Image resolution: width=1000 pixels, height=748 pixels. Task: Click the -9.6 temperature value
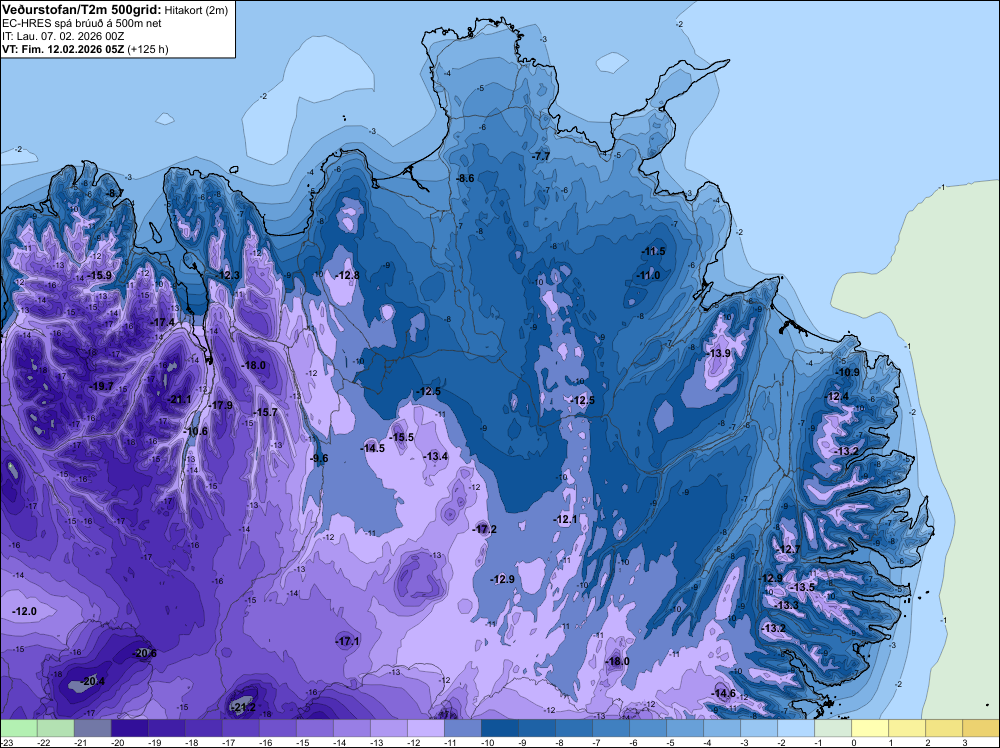pos(319,458)
